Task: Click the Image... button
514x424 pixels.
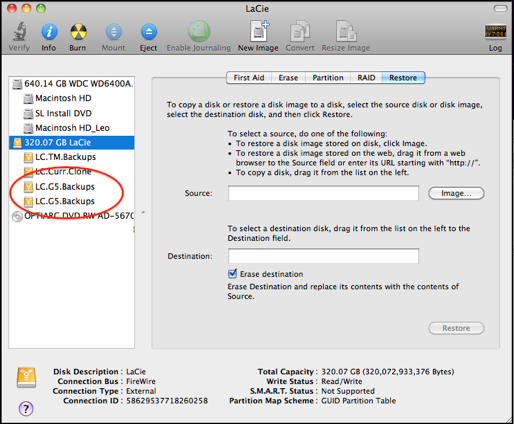Action: pos(456,193)
